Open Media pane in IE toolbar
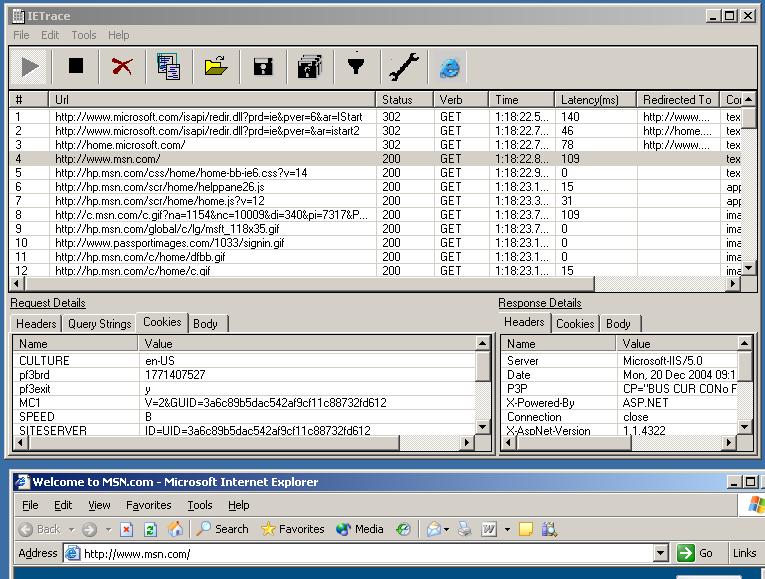This screenshot has height=579, width=765. click(x=360, y=529)
